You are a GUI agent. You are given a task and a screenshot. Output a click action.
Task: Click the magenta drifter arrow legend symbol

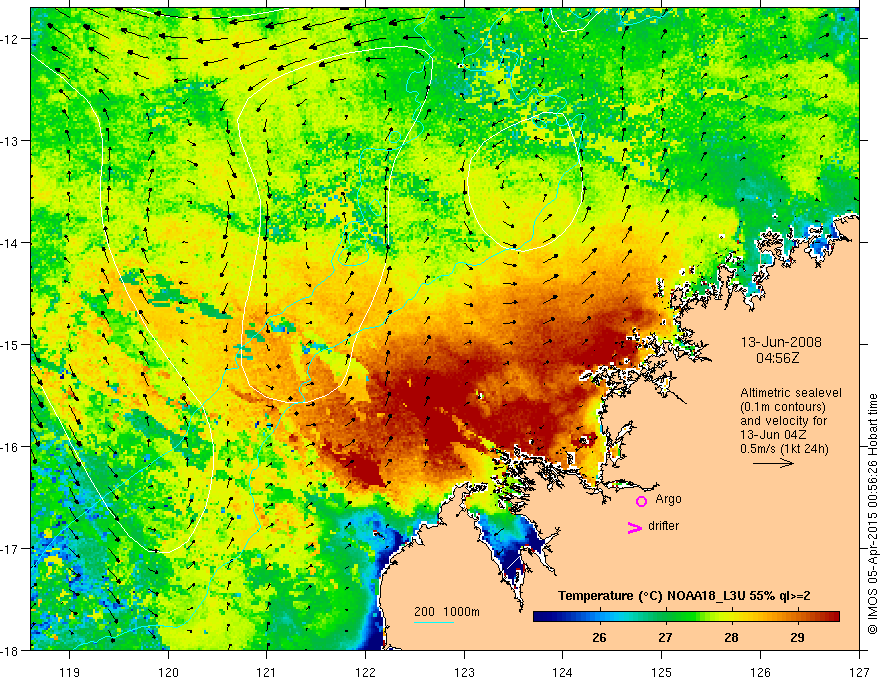click(635, 528)
